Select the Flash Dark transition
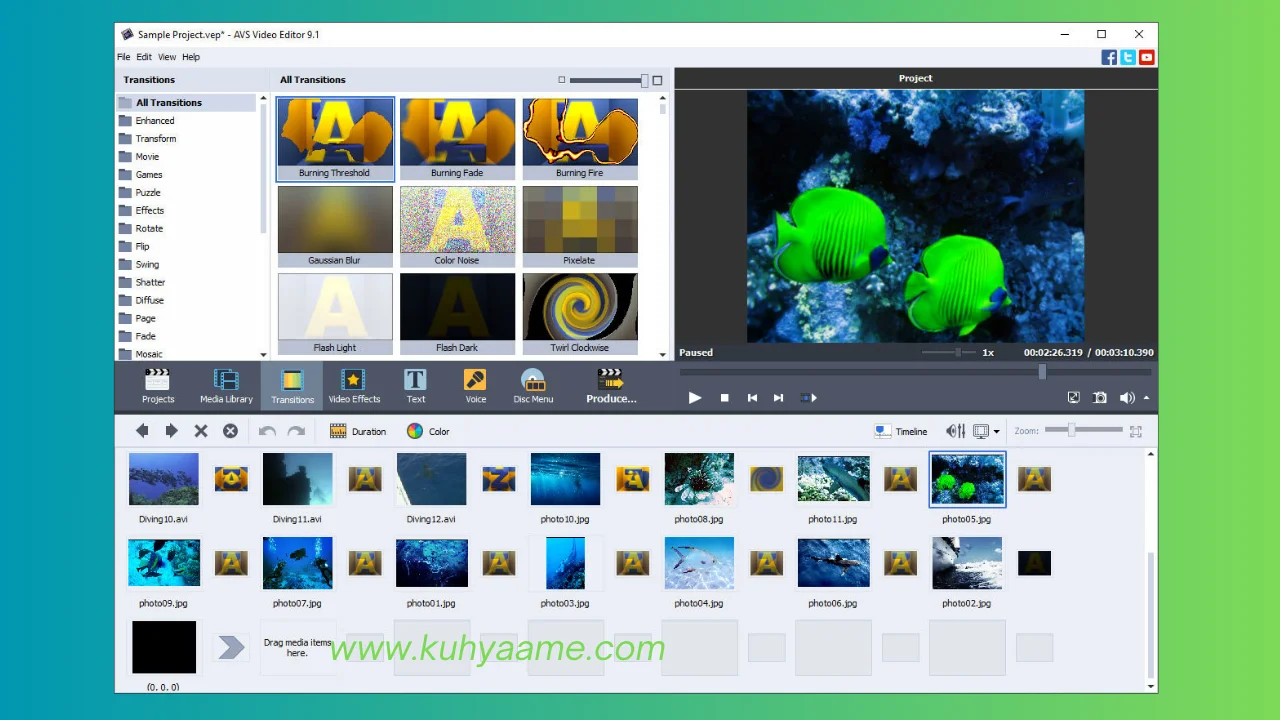Viewport: 1280px width, 720px height. (457, 314)
